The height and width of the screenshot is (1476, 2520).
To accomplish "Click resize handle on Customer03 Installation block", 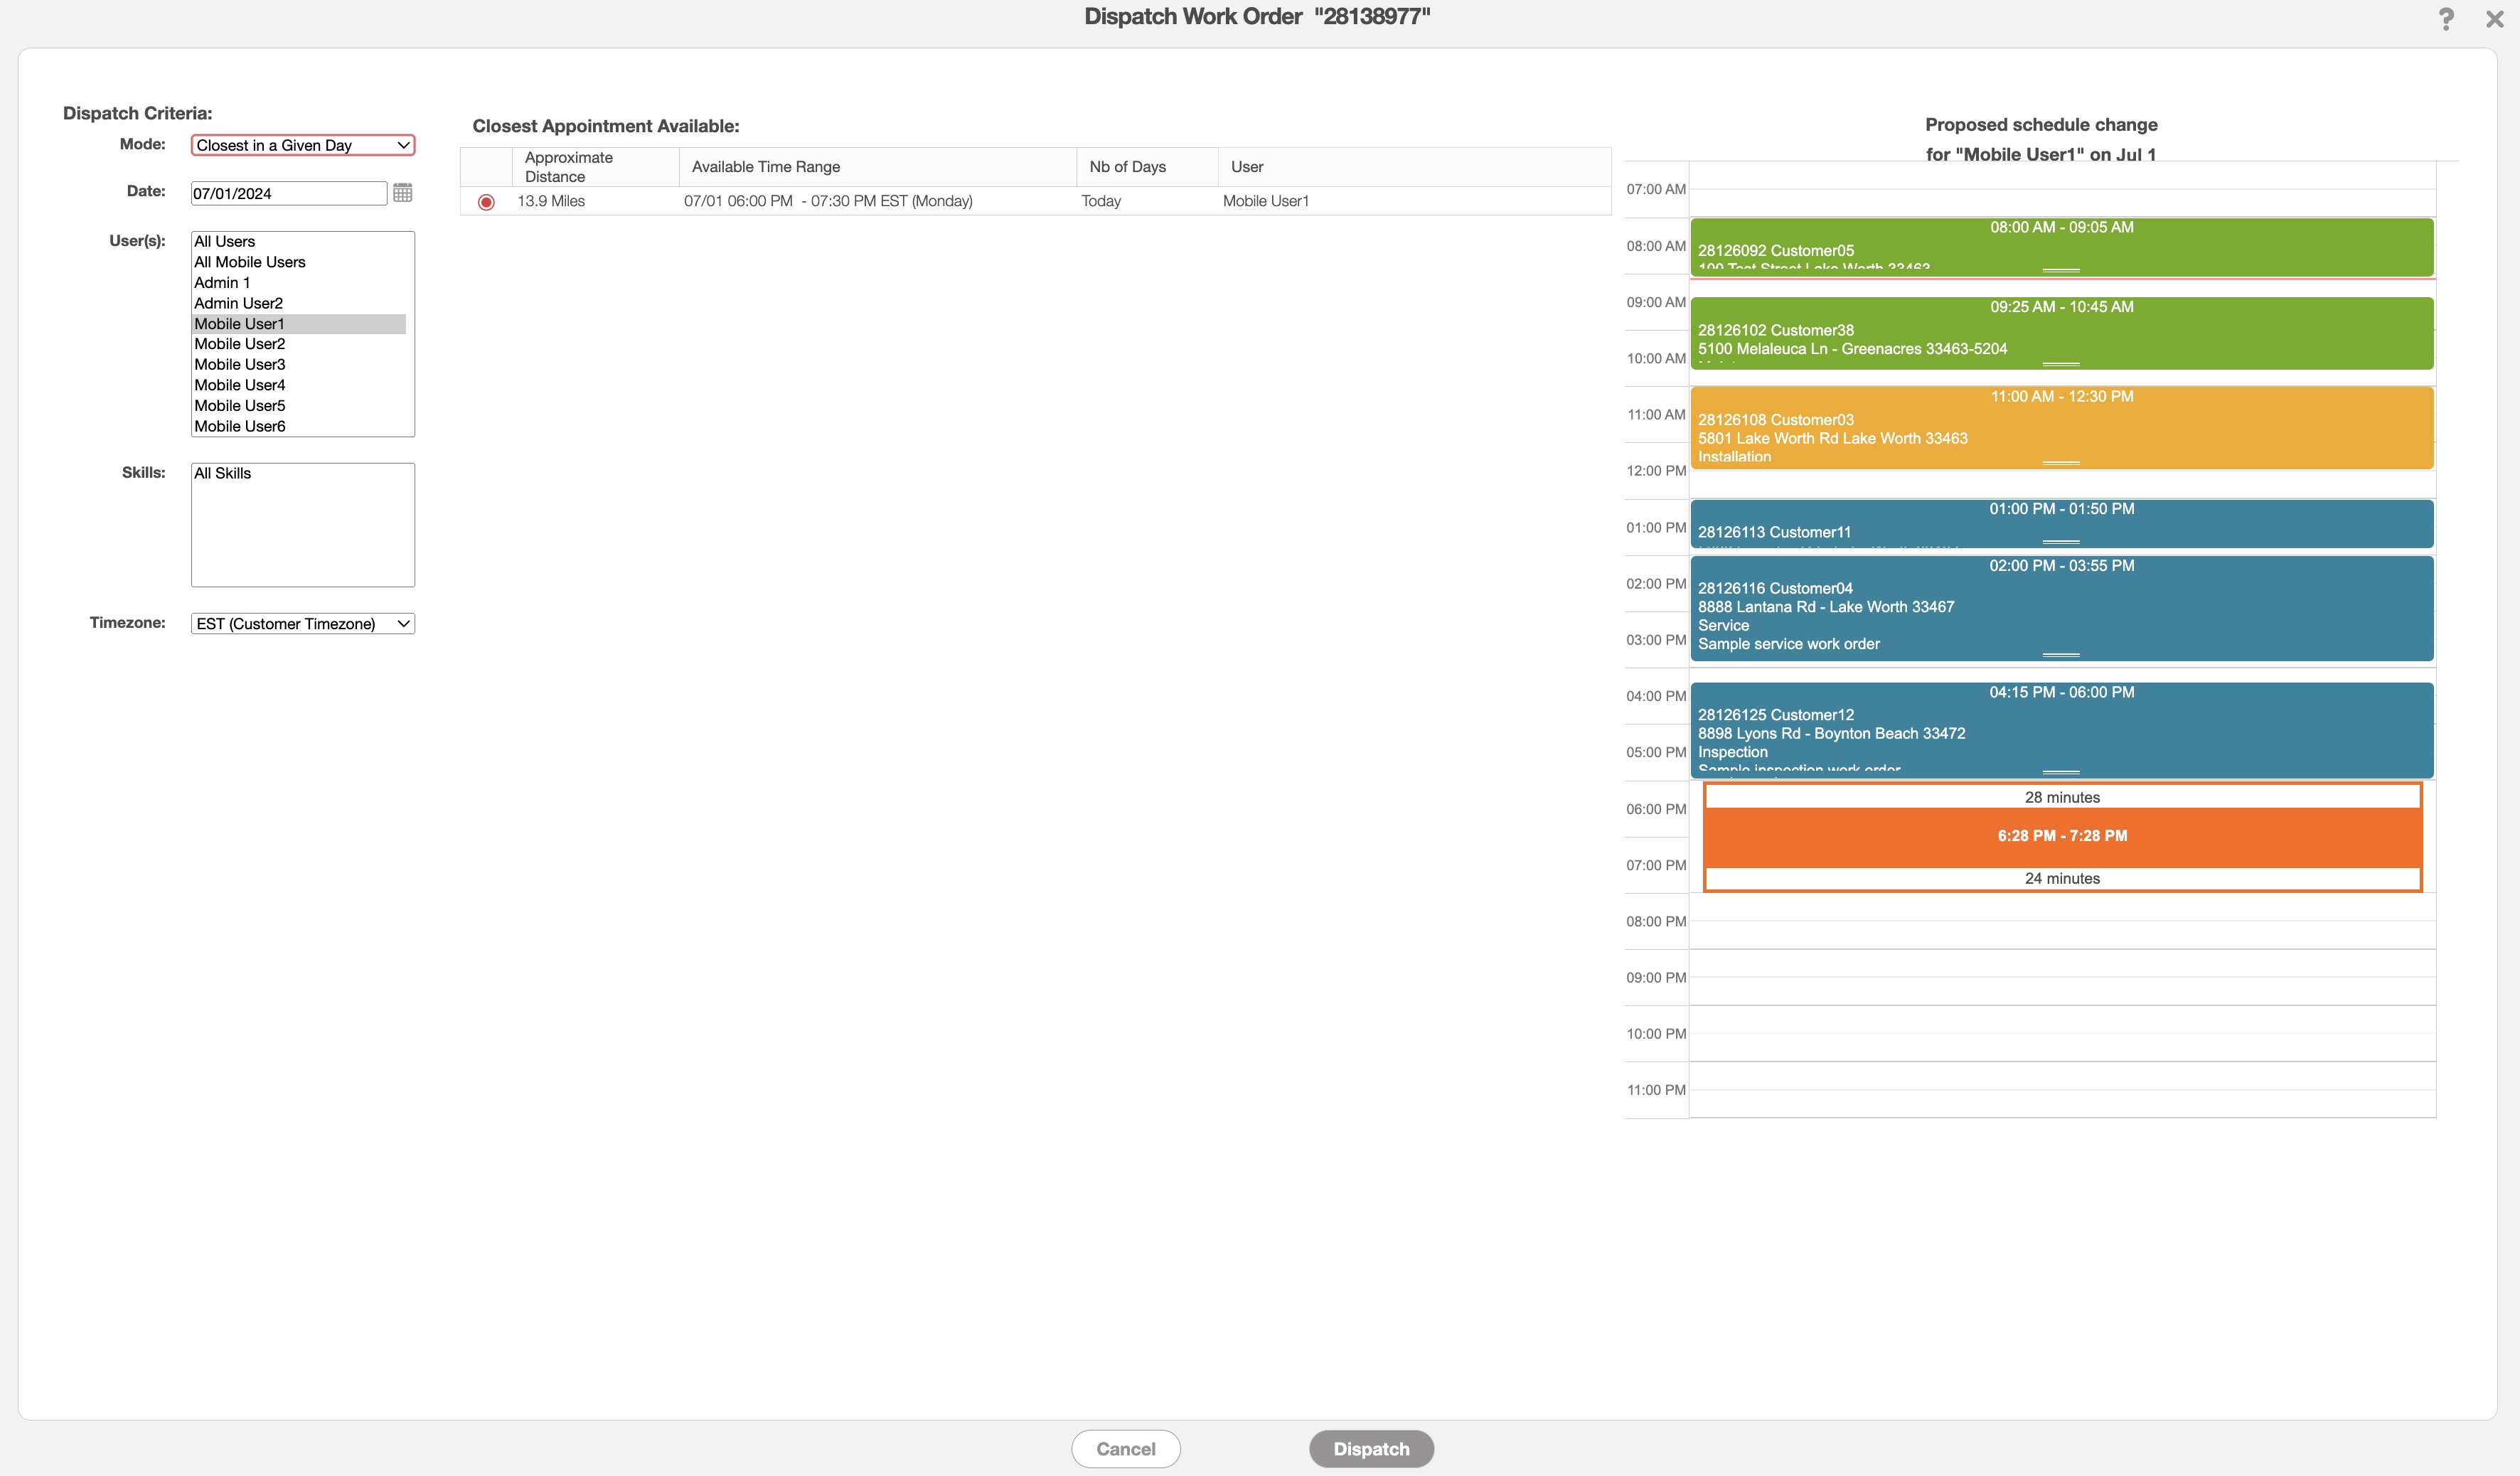I will [2060, 463].
